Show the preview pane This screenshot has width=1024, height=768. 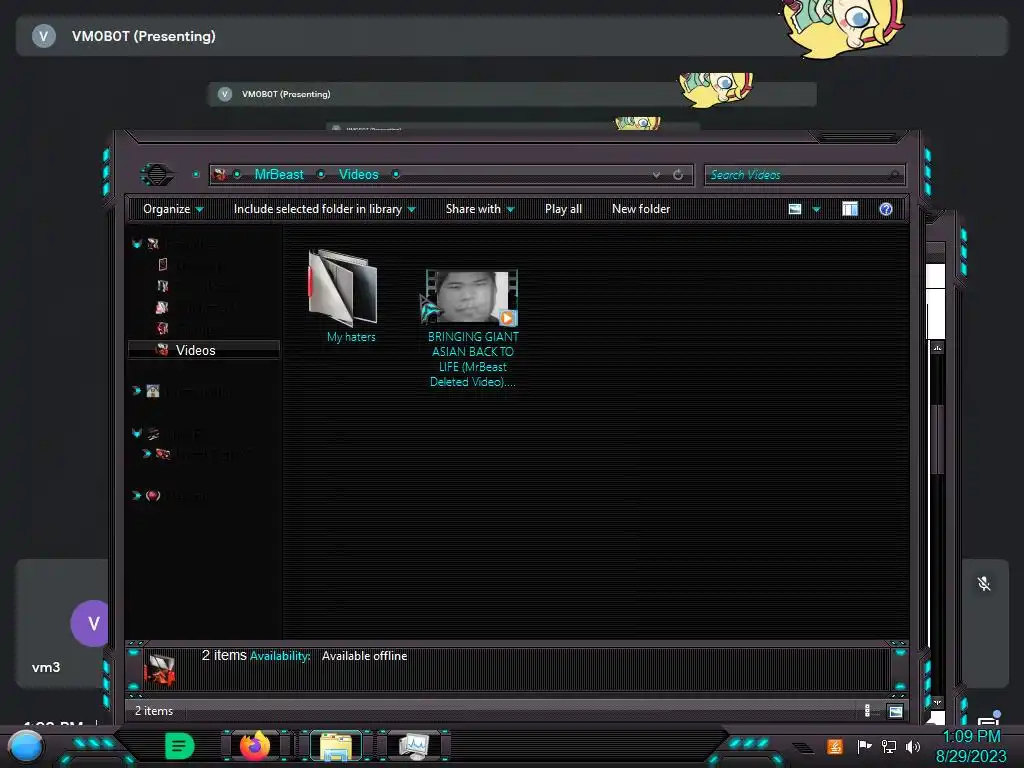click(850, 209)
